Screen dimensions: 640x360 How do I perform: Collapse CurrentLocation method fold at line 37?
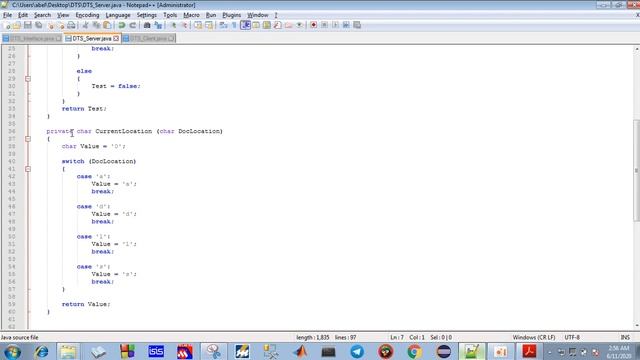(28, 139)
